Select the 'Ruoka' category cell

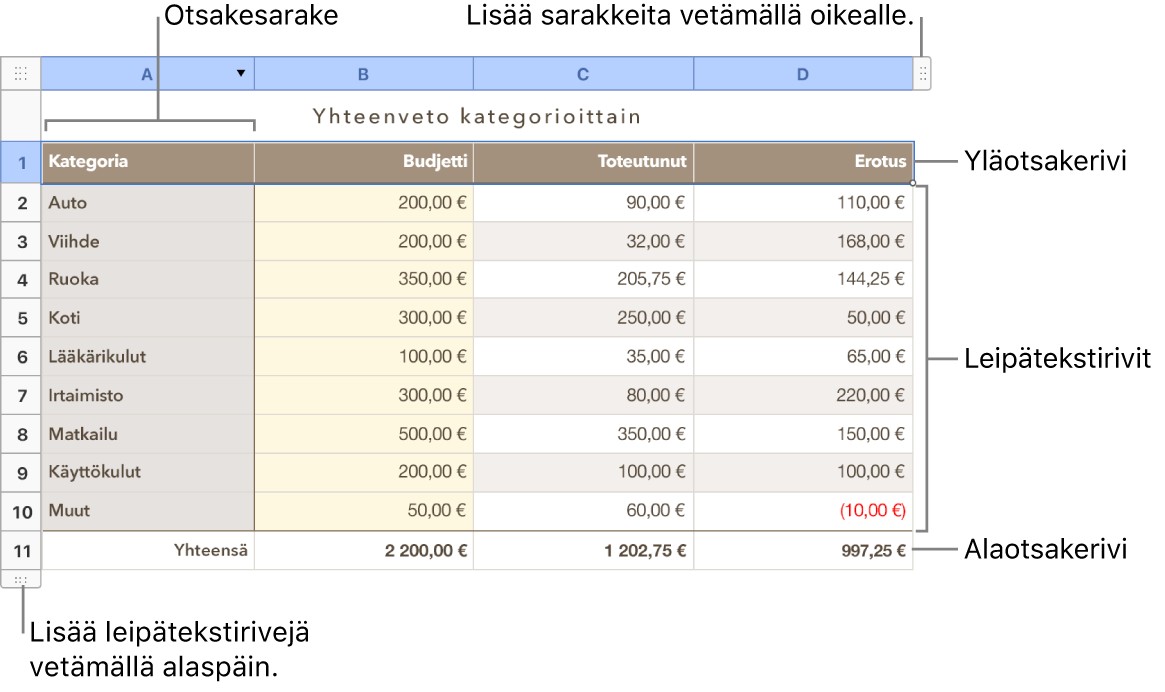(x=149, y=279)
